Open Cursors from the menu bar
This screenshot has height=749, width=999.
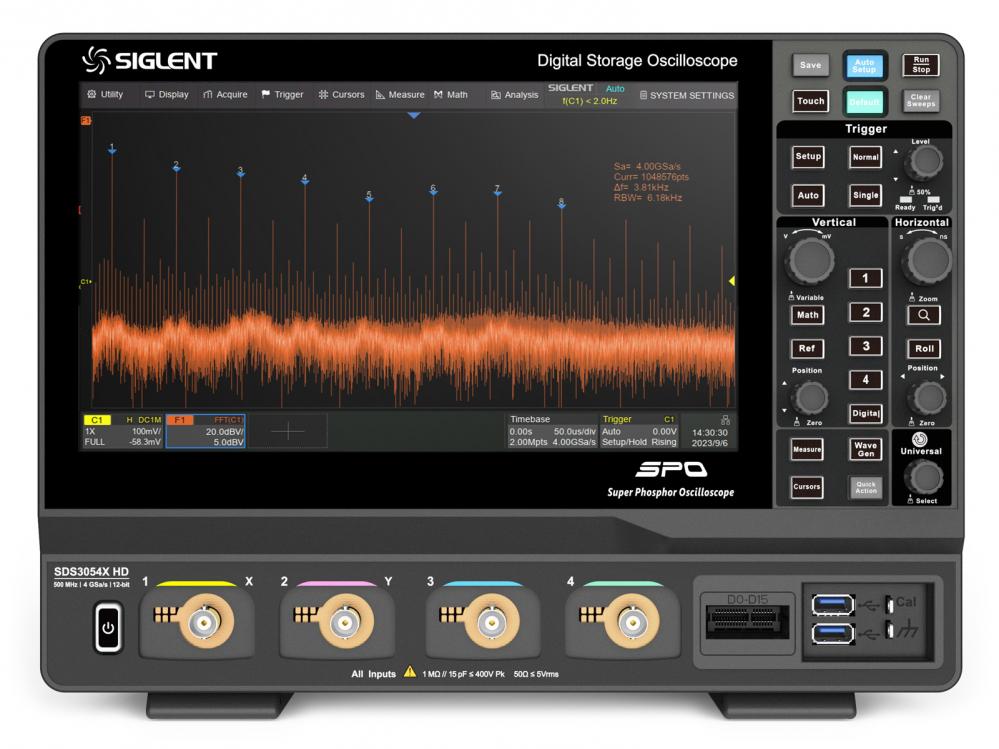341,95
